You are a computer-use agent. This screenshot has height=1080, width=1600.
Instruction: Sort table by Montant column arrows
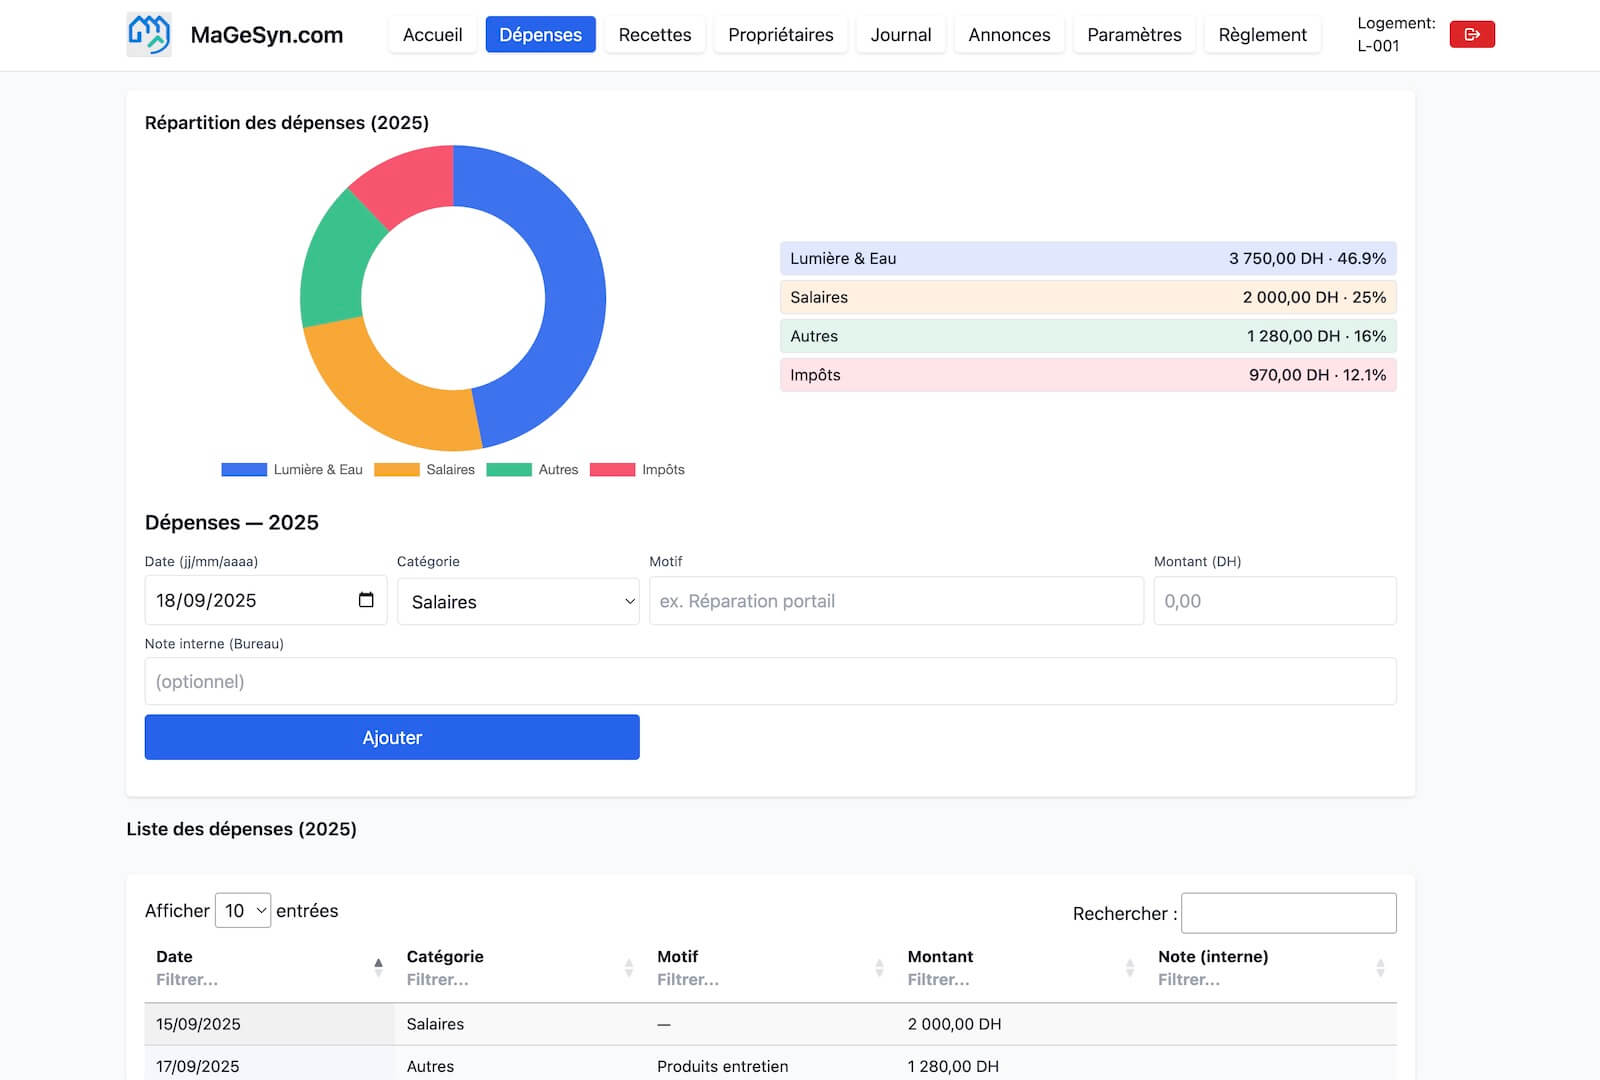tap(1130, 967)
